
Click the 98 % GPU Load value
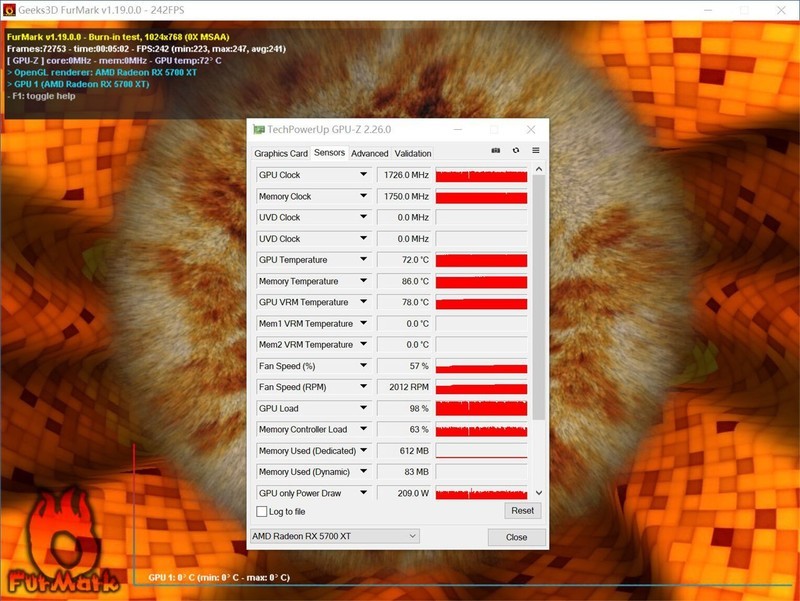pyautogui.click(x=405, y=408)
